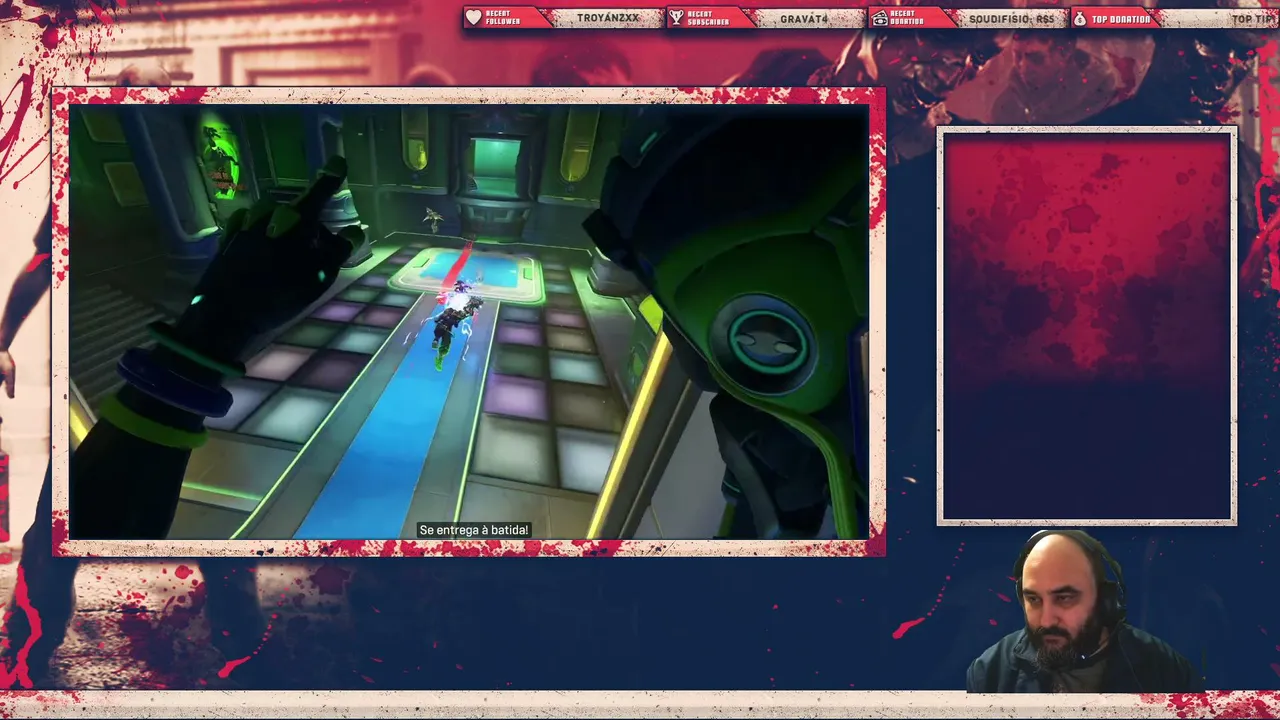Viewport: 1280px width, 720px height.
Task: Click the follower name TROYANZXX
Action: [607, 19]
